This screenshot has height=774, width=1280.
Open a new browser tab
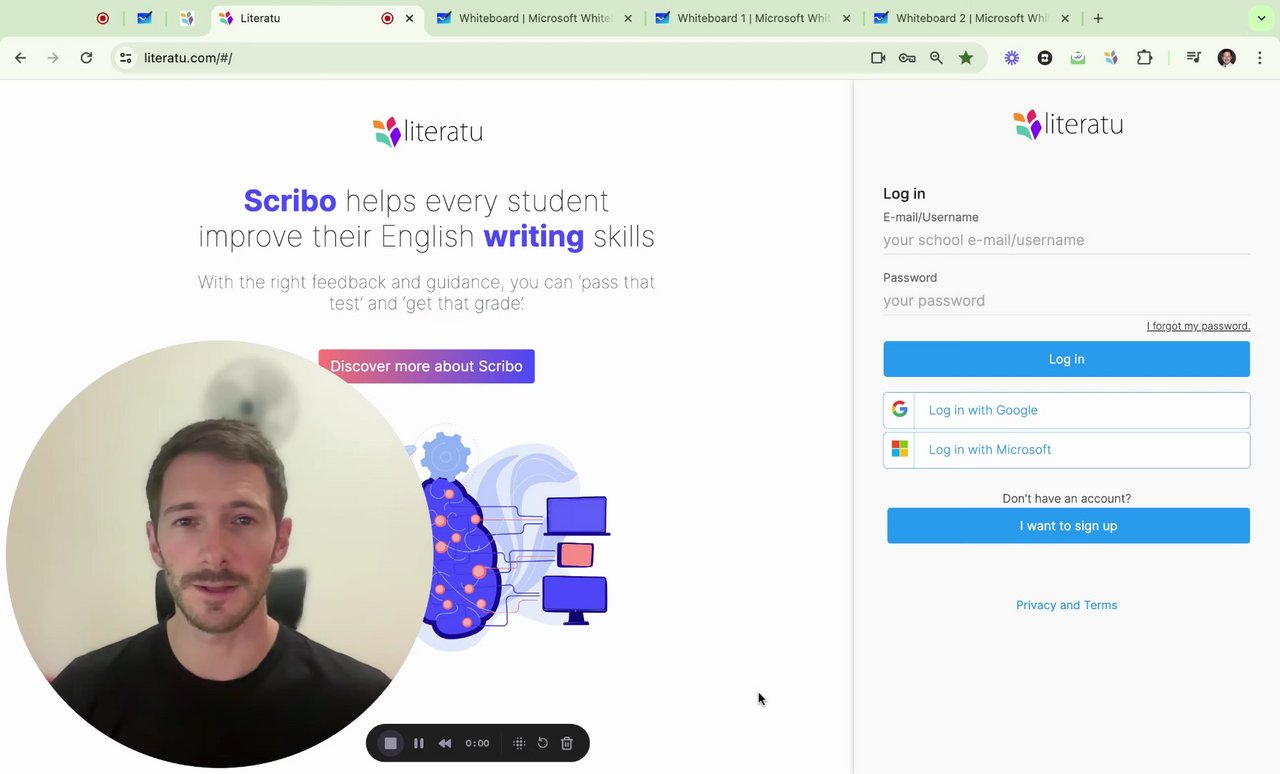pyautogui.click(x=1098, y=18)
